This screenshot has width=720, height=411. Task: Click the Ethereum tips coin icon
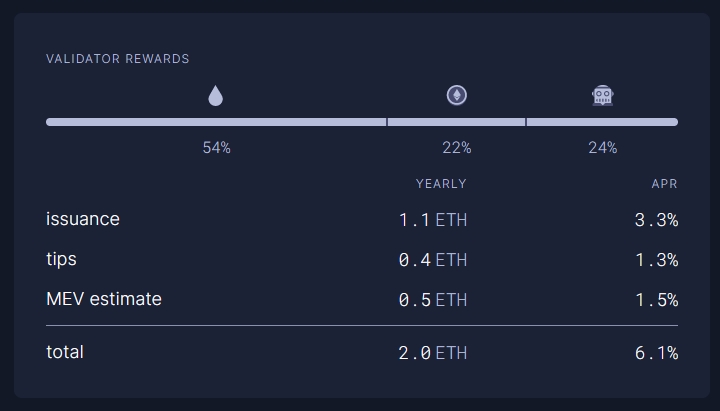coord(457,96)
